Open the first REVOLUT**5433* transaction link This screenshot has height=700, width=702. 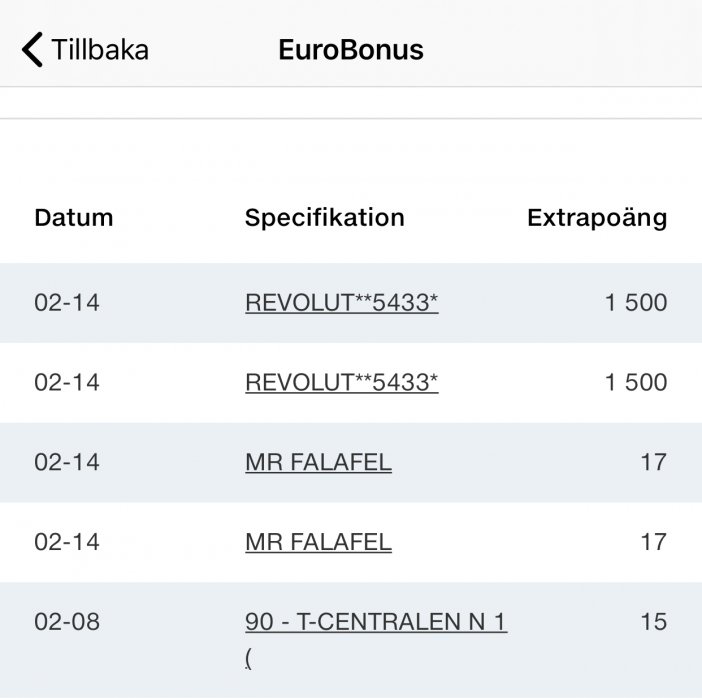tap(341, 302)
